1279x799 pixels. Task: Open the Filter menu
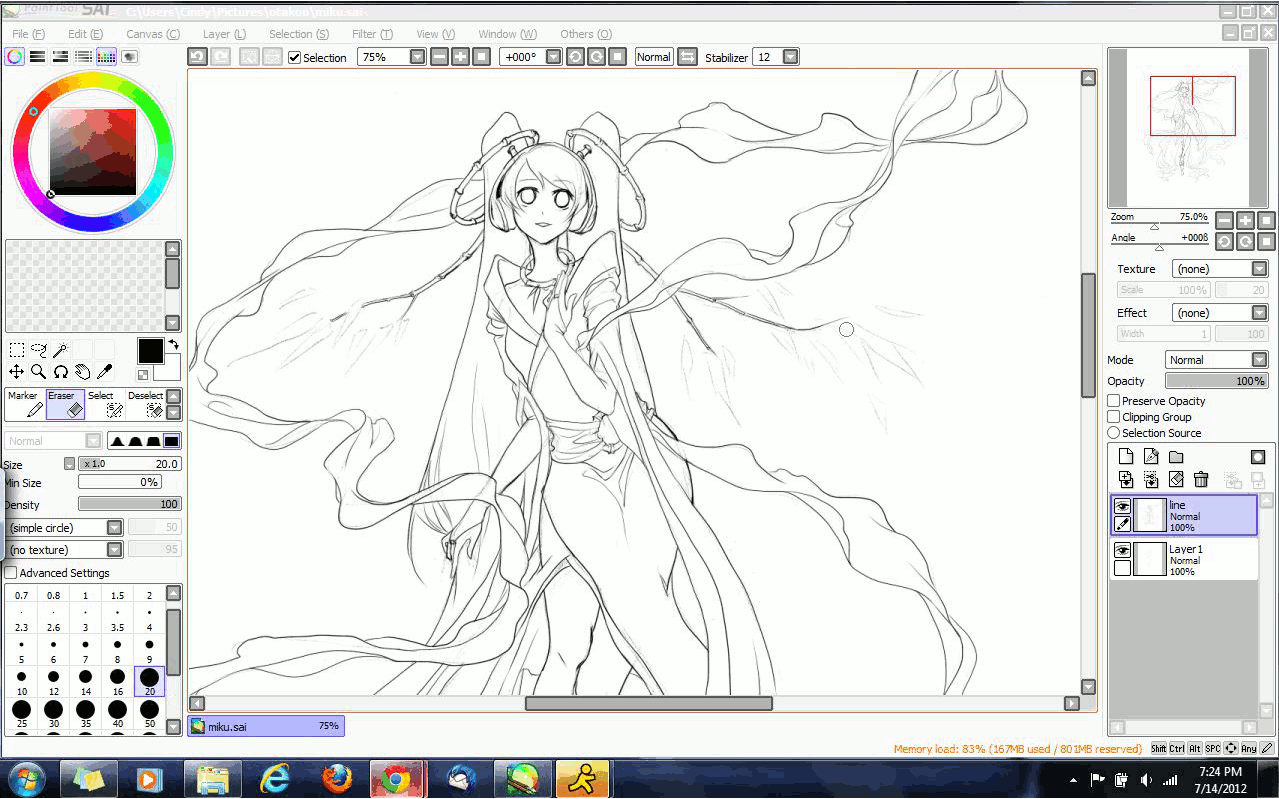pos(371,34)
